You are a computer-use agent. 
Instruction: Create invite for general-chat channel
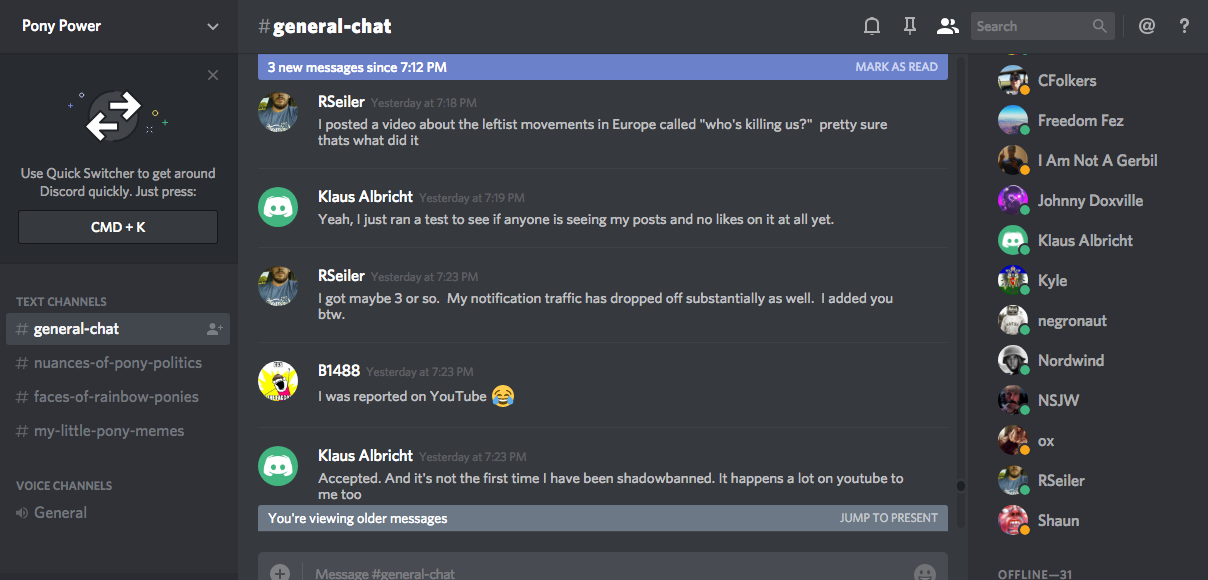click(x=214, y=329)
